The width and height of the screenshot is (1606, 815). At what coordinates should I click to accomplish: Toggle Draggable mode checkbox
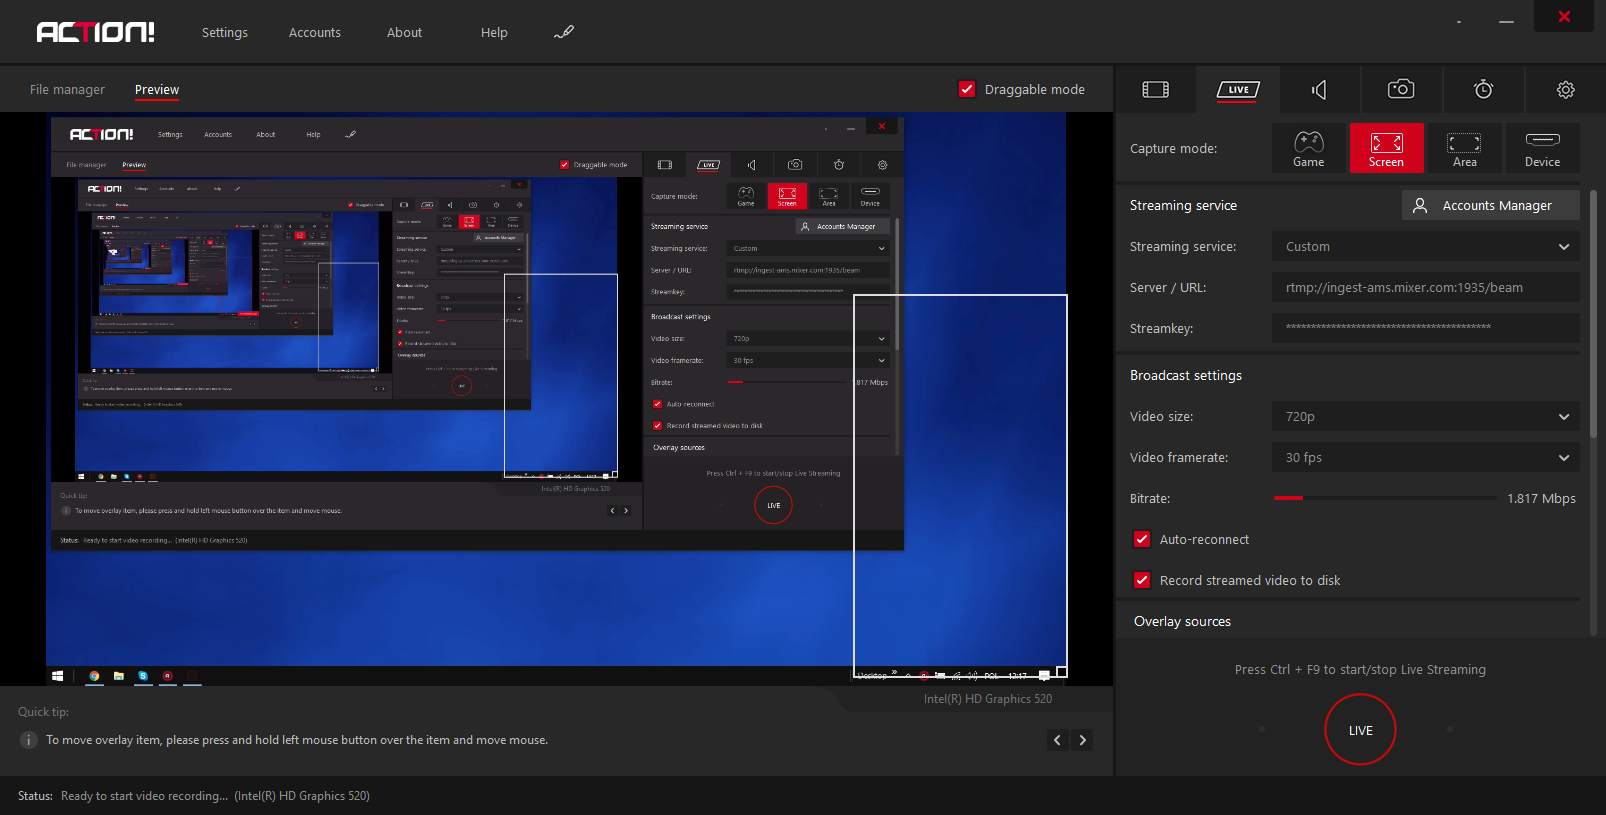pos(967,89)
